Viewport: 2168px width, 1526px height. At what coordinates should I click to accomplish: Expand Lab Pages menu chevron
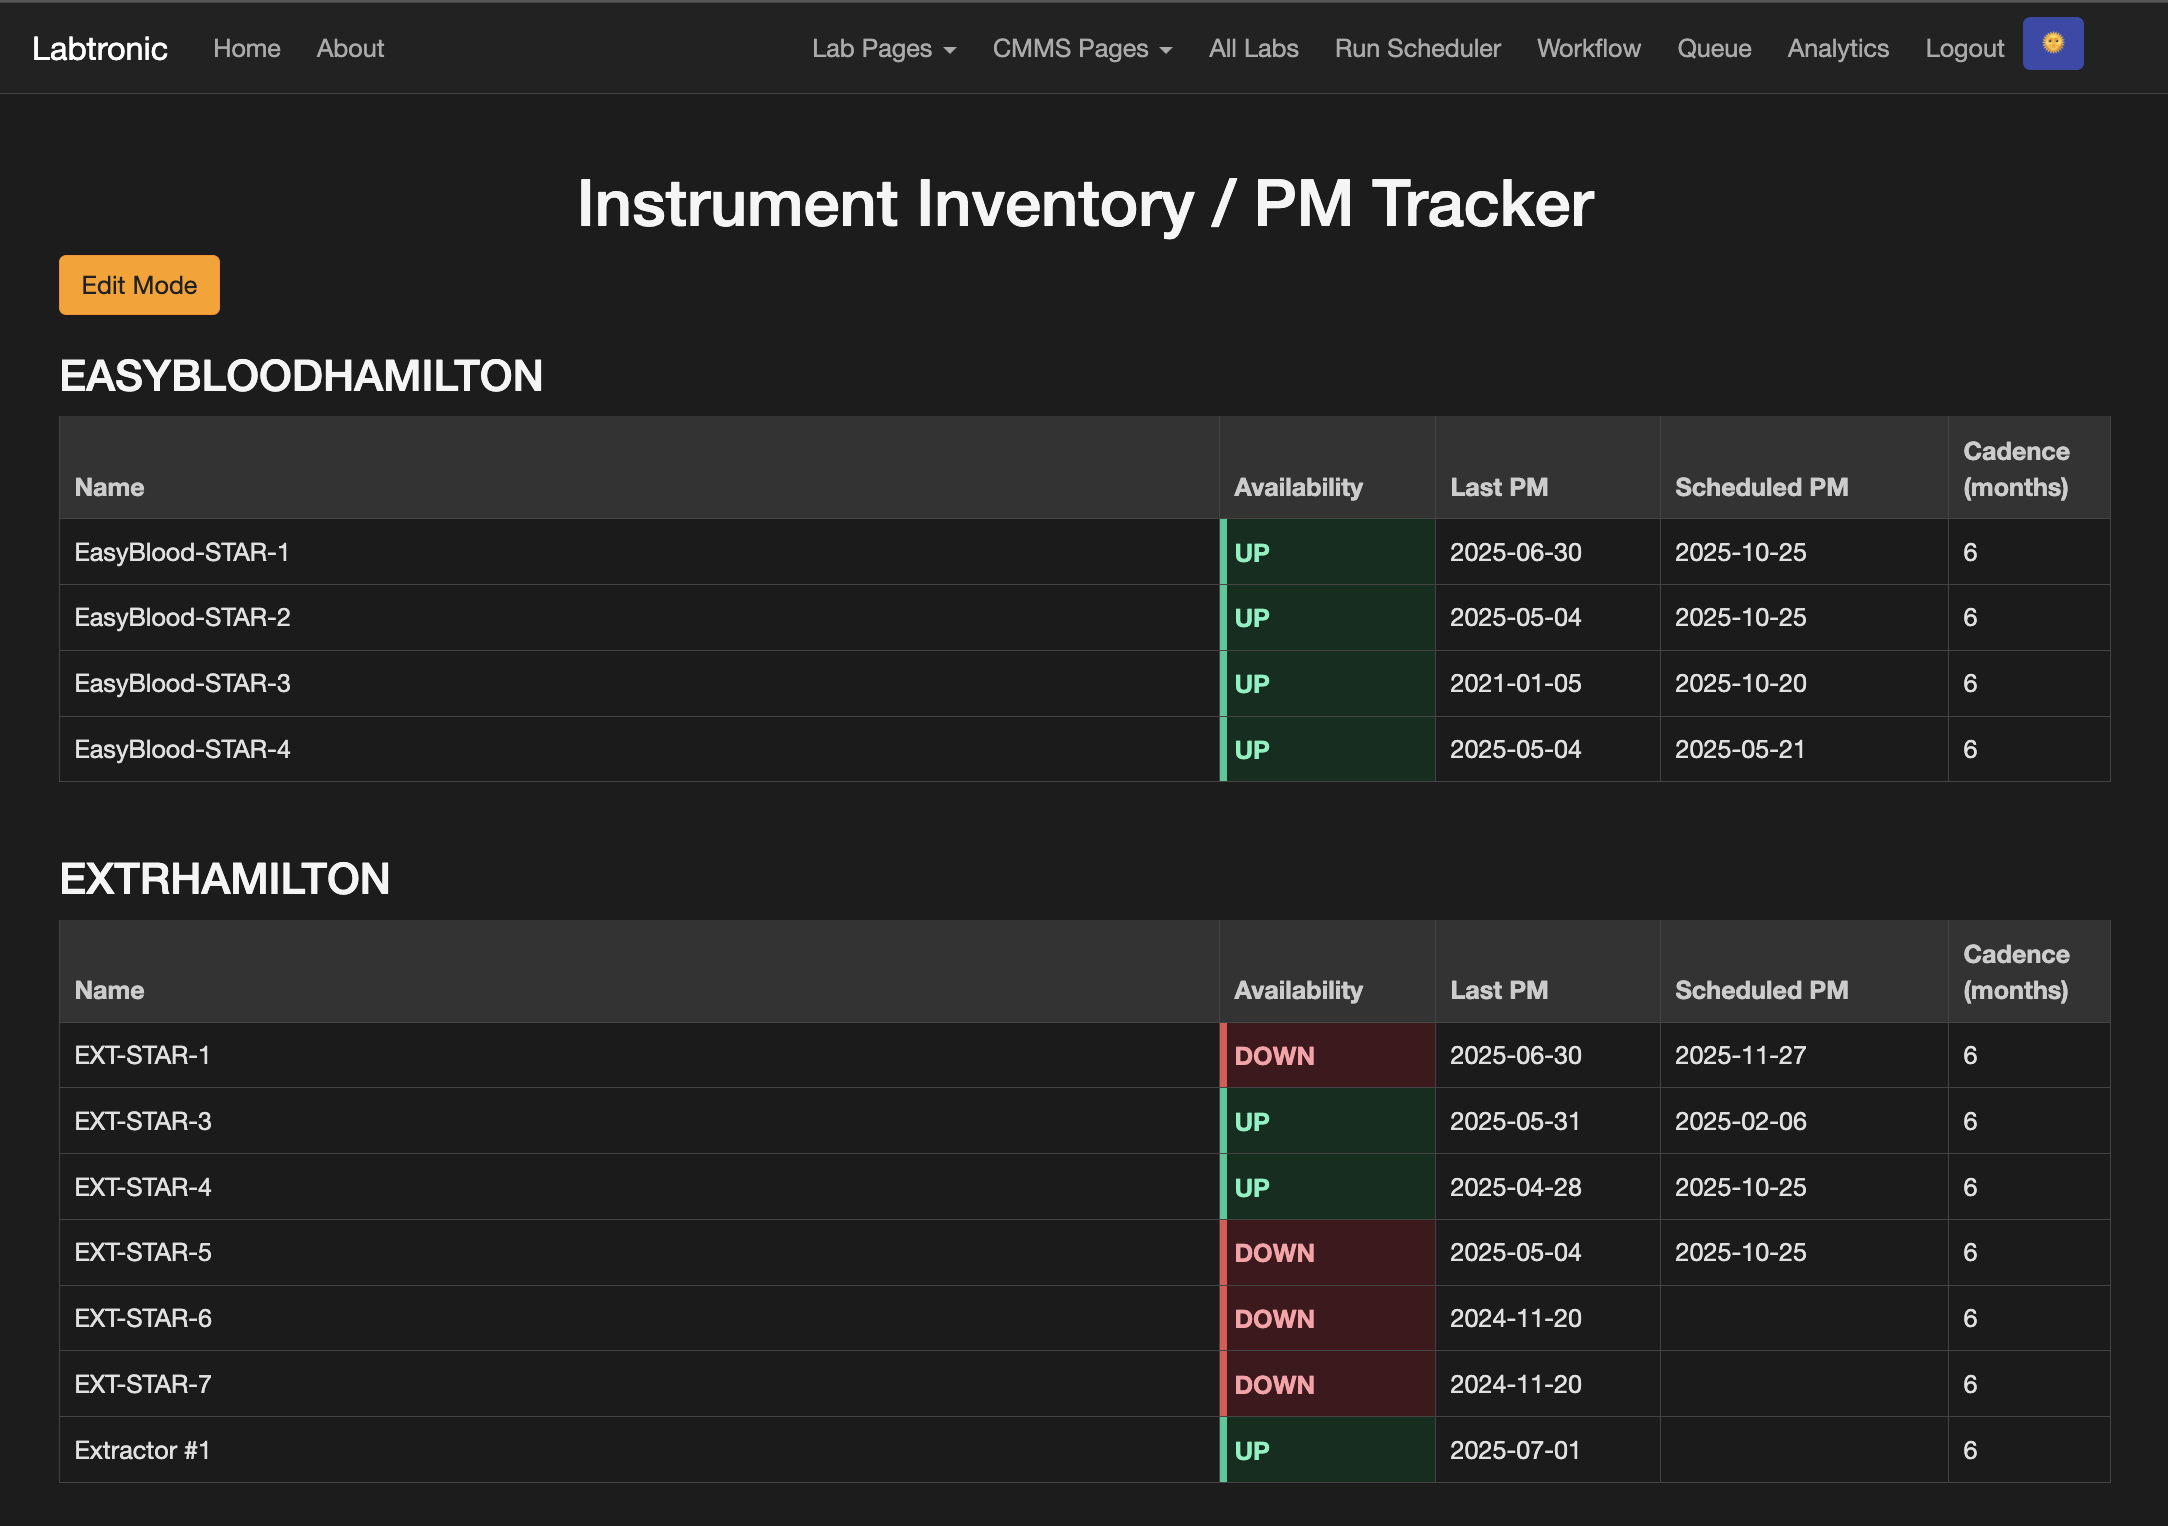pyautogui.click(x=950, y=50)
